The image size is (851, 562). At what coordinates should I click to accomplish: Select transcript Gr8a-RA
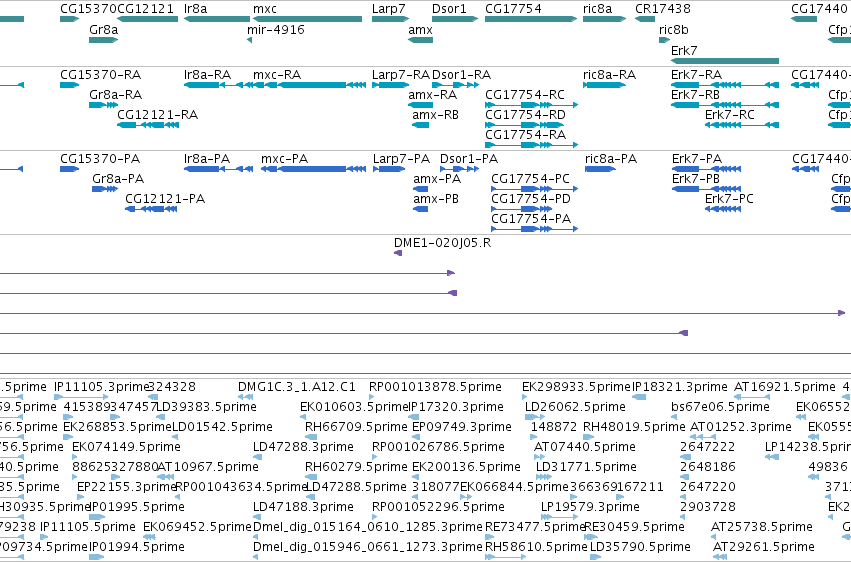pyautogui.click(x=116, y=94)
